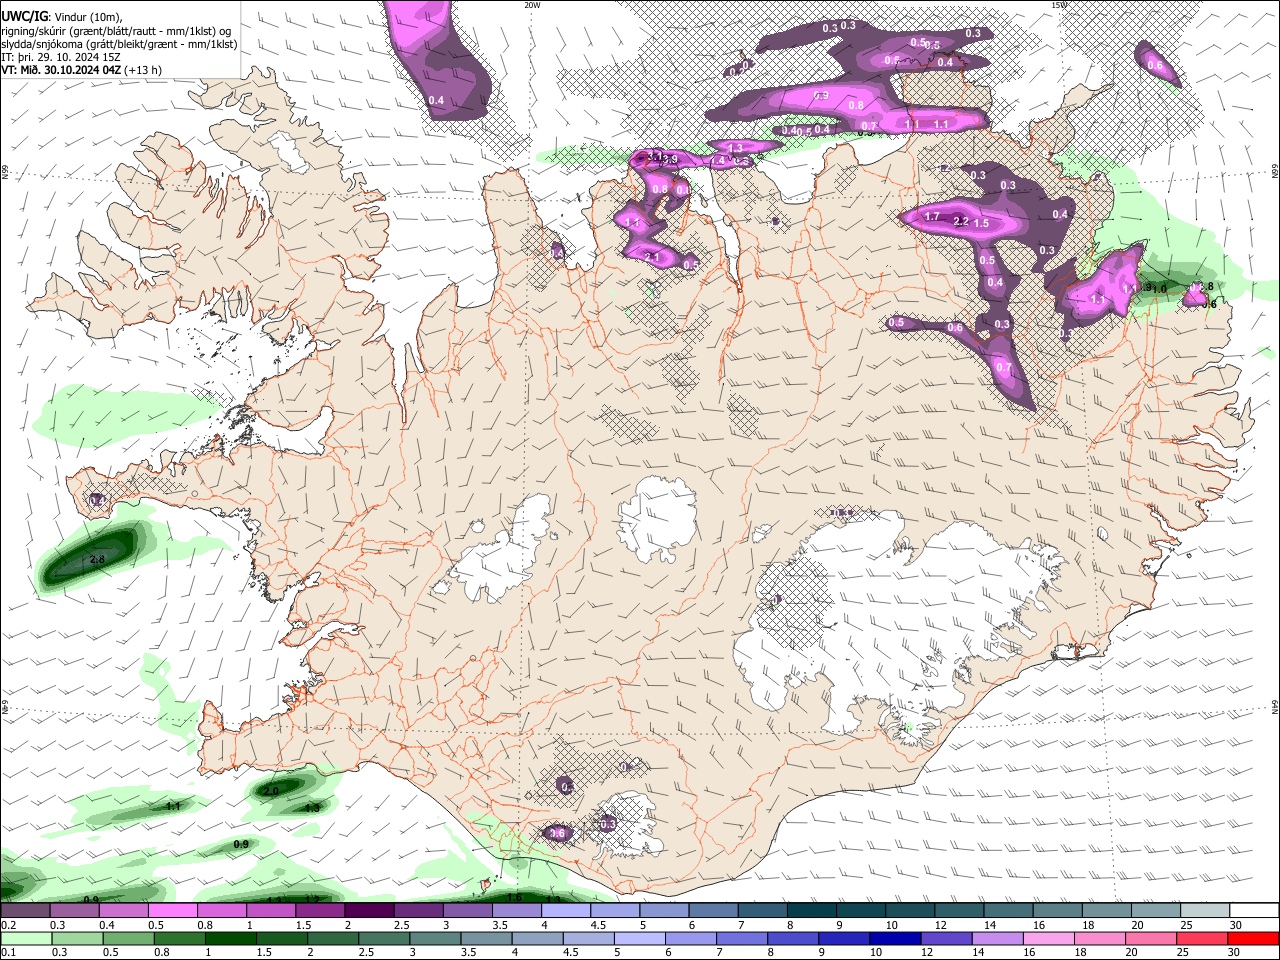1280x960 pixels.
Task: Click the bright red swatch ending the rain legend
Action: (1254, 938)
